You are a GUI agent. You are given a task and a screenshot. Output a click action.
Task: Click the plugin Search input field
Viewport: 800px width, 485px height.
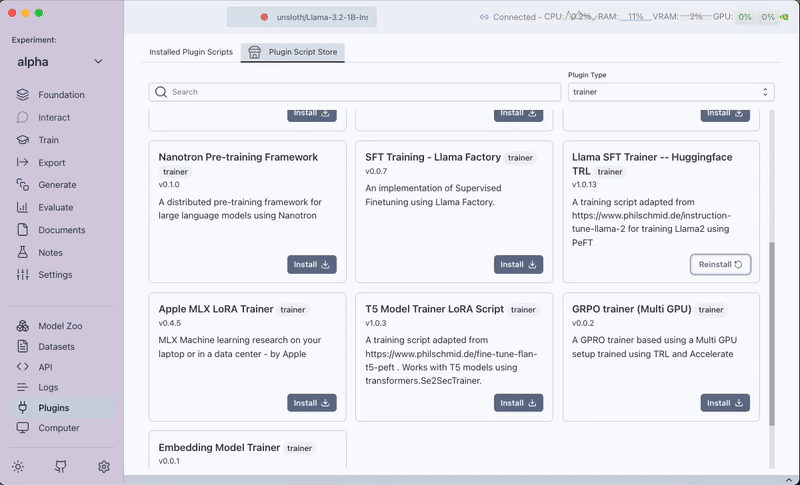pyautogui.click(x=355, y=92)
